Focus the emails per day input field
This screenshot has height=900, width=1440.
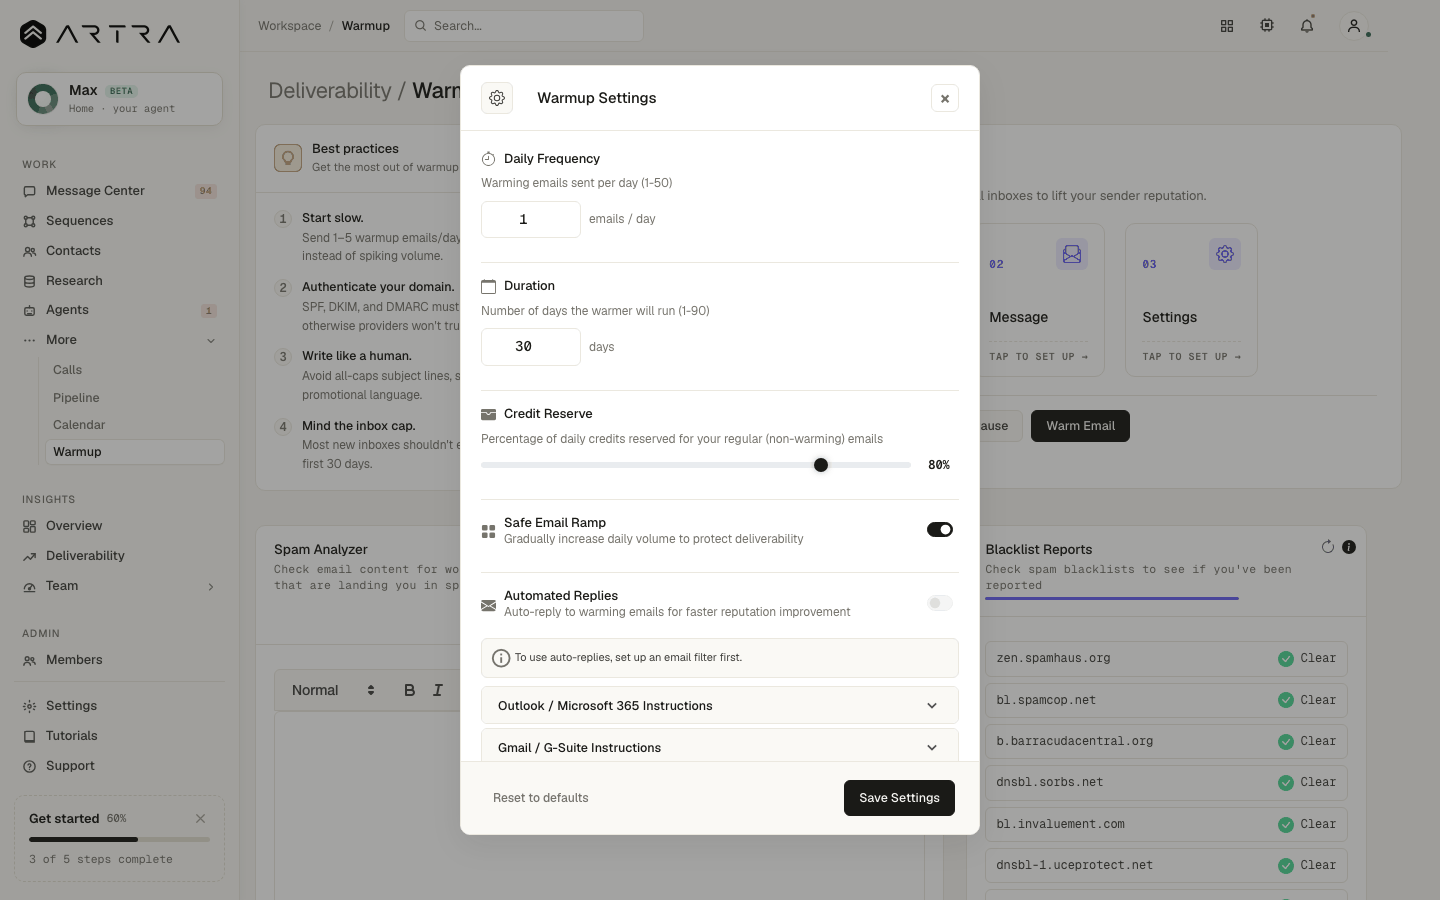click(531, 219)
